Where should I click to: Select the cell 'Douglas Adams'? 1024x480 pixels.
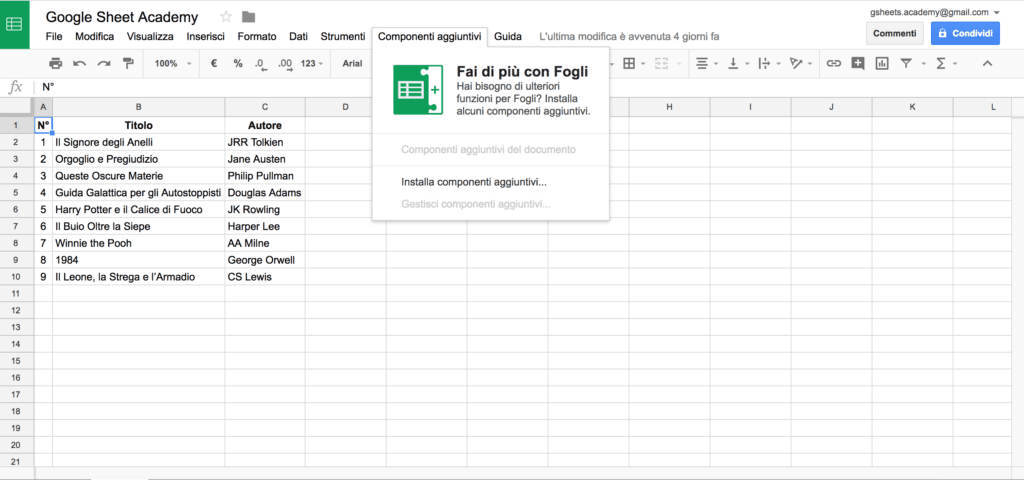(264, 193)
